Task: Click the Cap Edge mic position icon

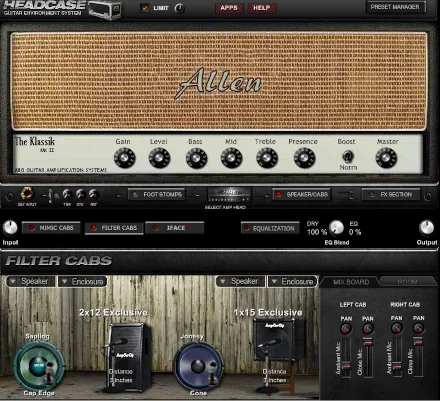Action: point(49,373)
